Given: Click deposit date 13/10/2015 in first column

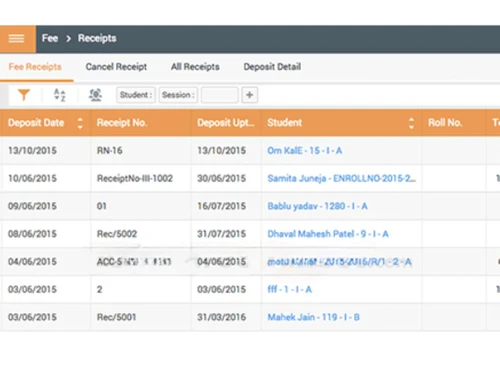Looking at the screenshot, I should coord(32,151).
